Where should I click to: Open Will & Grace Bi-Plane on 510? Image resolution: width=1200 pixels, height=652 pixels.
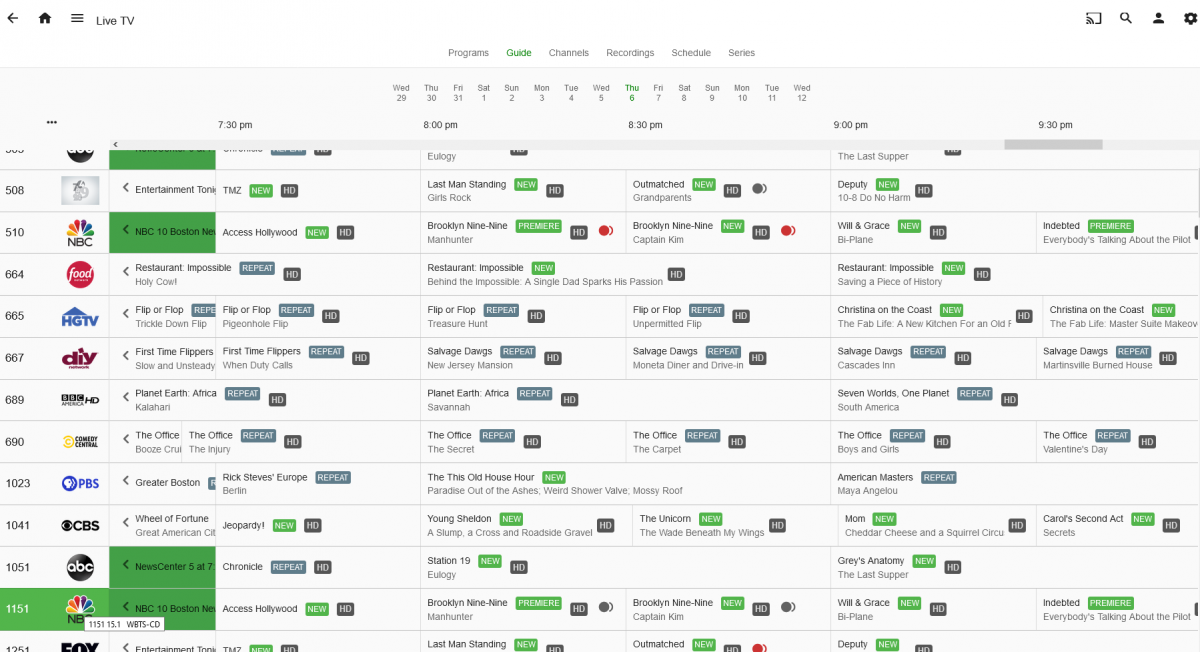[933, 232]
